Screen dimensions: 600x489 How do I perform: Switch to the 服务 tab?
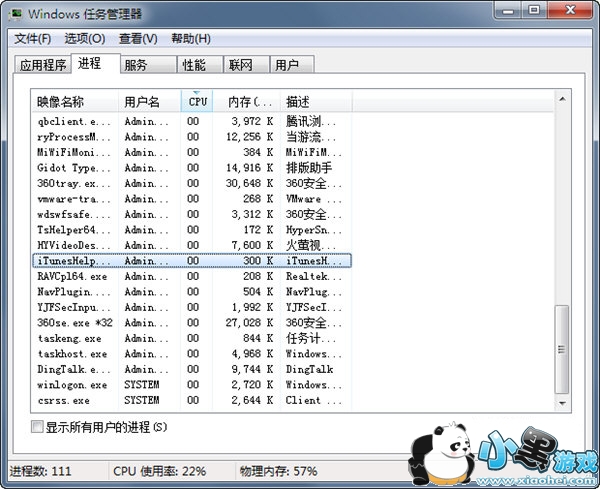[148, 65]
